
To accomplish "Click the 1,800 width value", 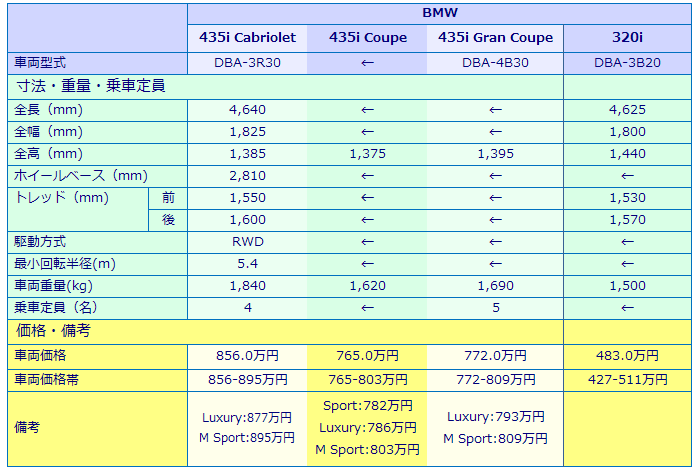I will click(627, 132).
